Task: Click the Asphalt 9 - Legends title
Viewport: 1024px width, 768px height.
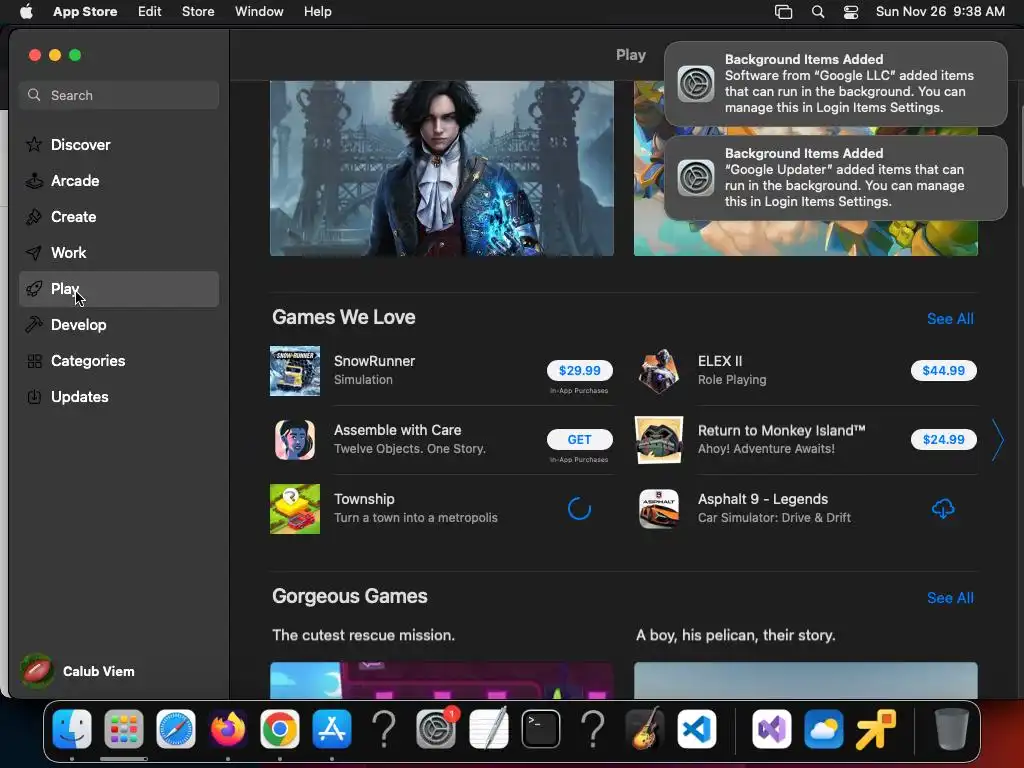Action: (x=763, y=499)
